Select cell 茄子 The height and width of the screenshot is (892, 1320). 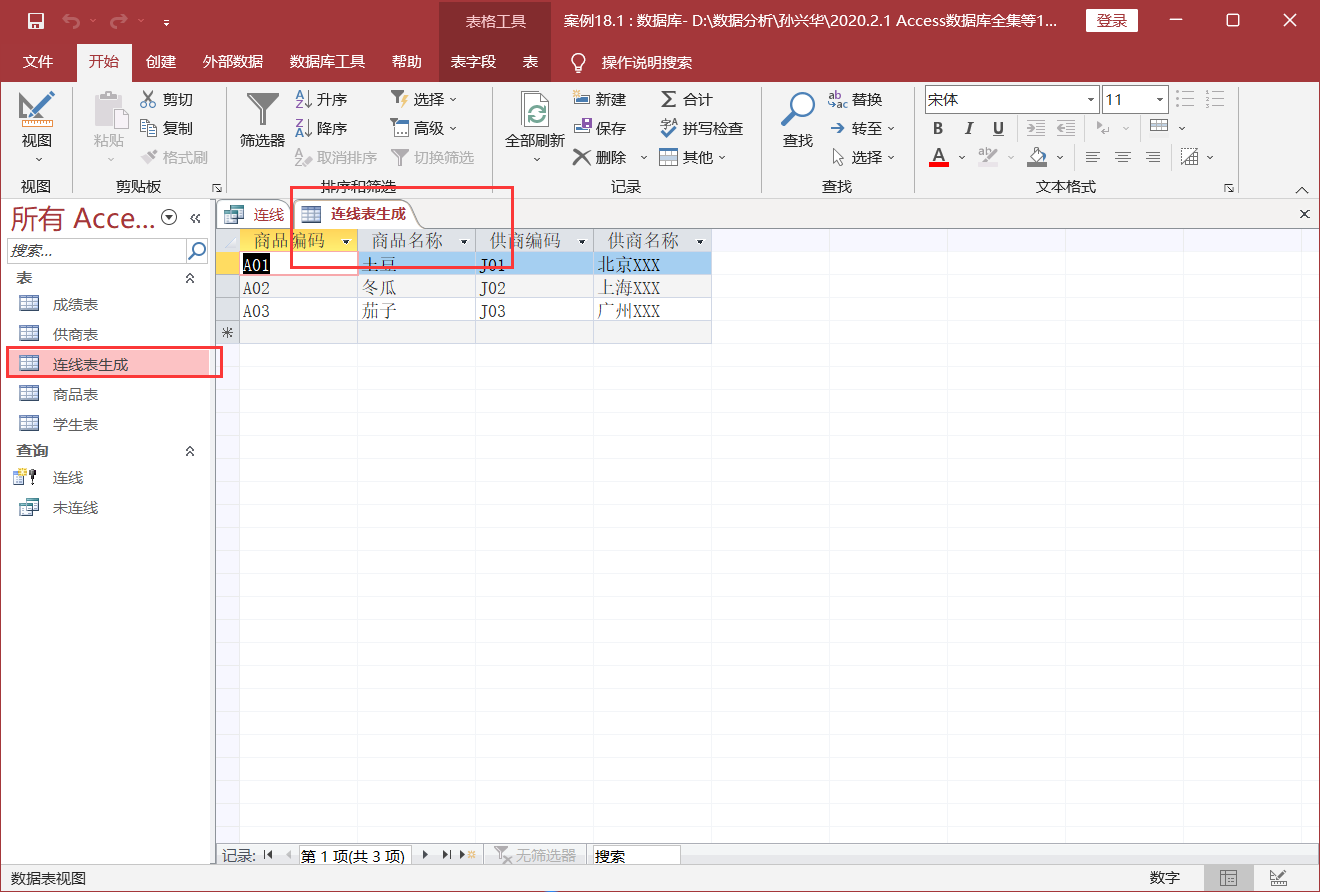pos(416,310)
